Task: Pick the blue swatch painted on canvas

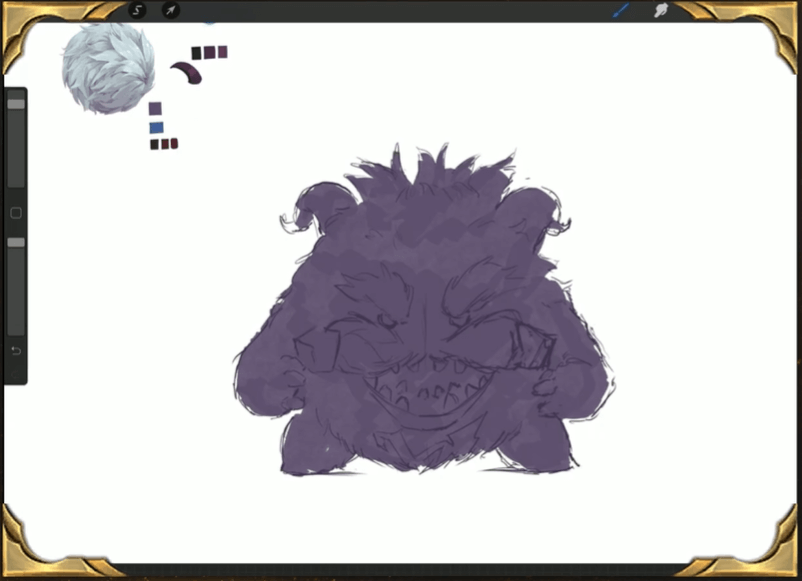Action: (x=157, y=127)
